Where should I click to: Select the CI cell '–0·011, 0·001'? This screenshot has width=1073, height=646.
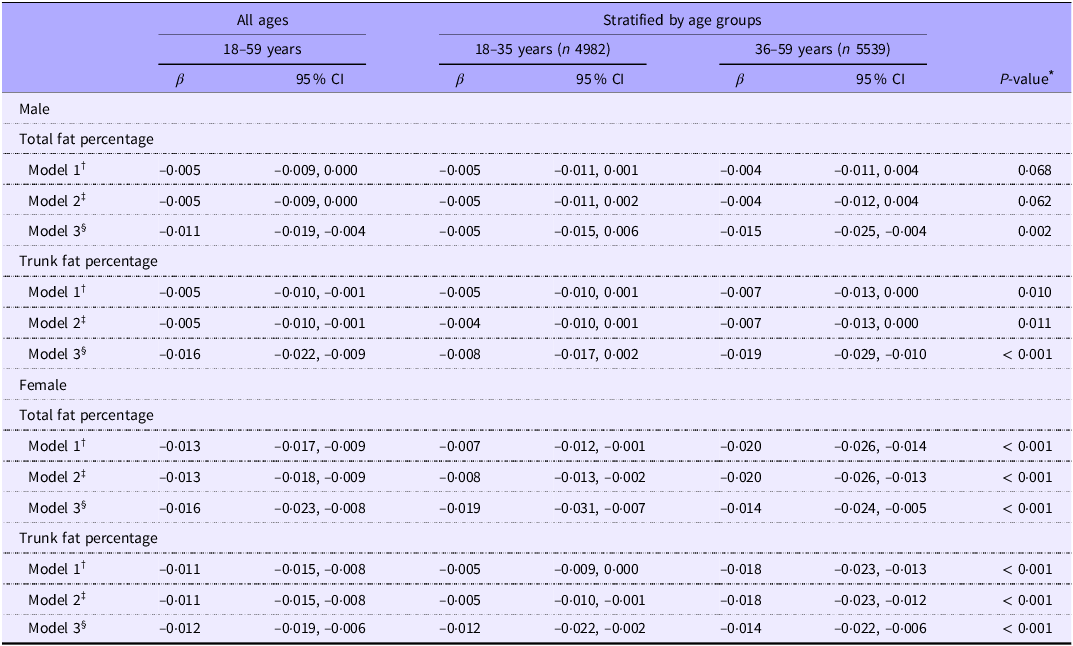[596, 170]
